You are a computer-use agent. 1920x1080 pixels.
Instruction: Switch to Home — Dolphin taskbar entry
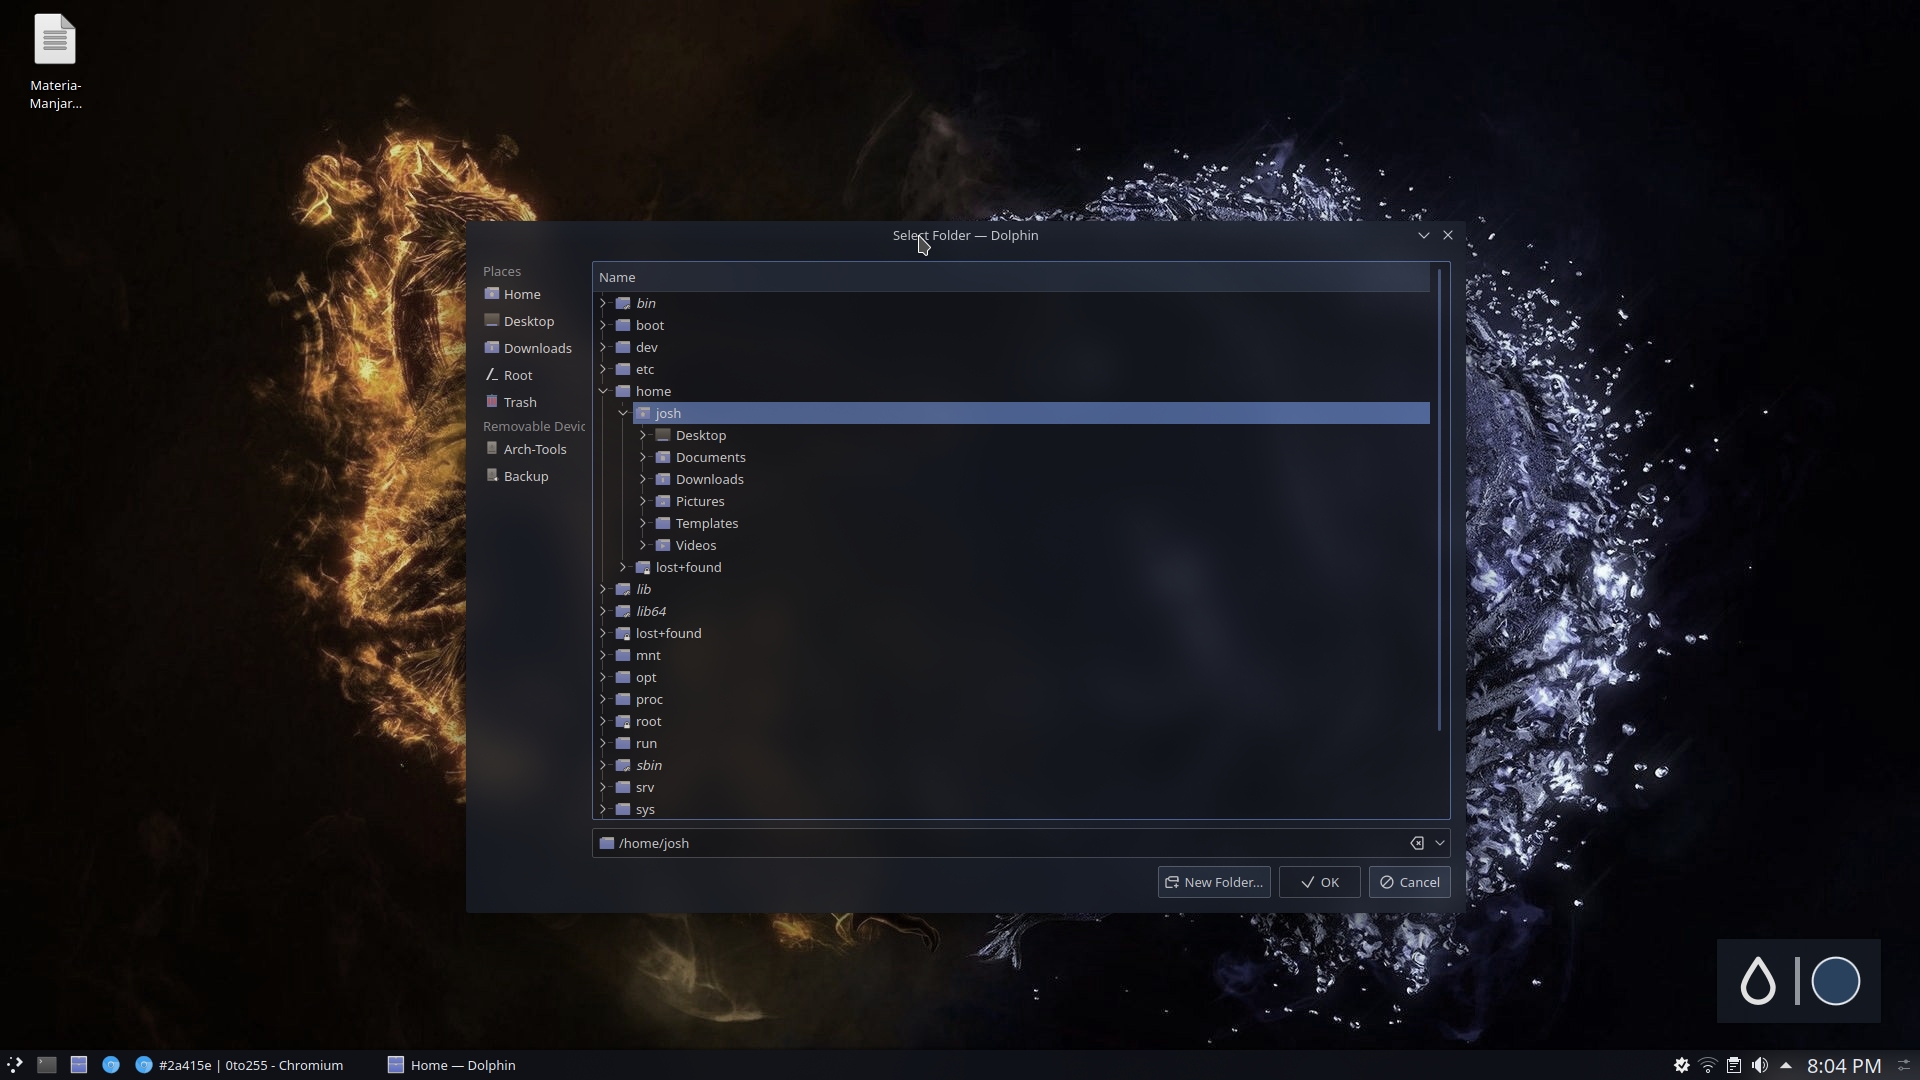(452, 1065)
